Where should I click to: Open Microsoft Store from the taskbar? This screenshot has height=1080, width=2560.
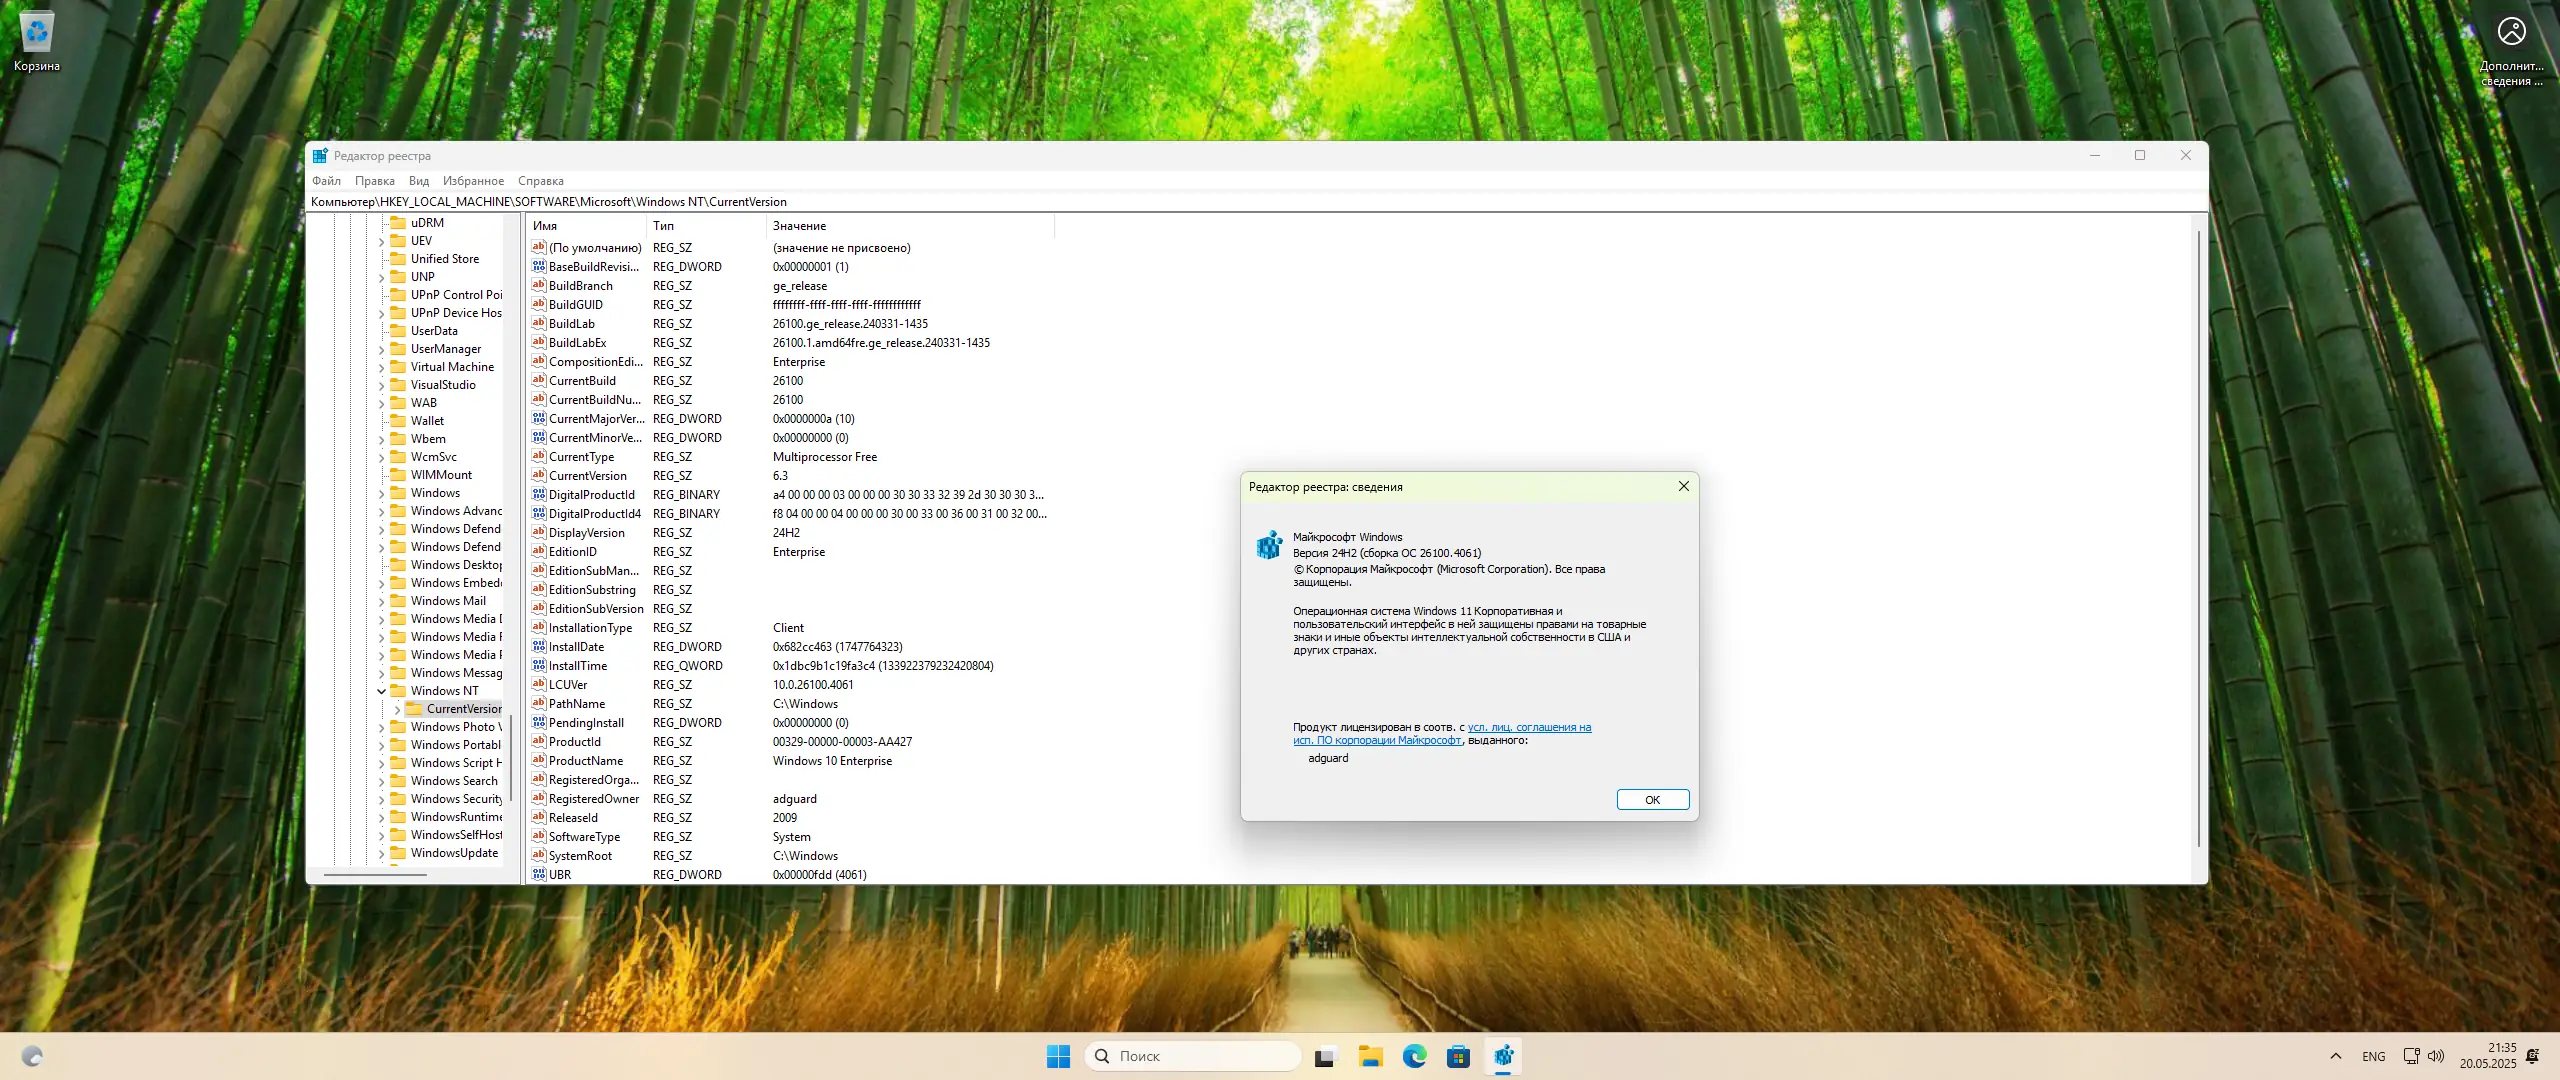pyautogui.click(x=1458, y=1056)
